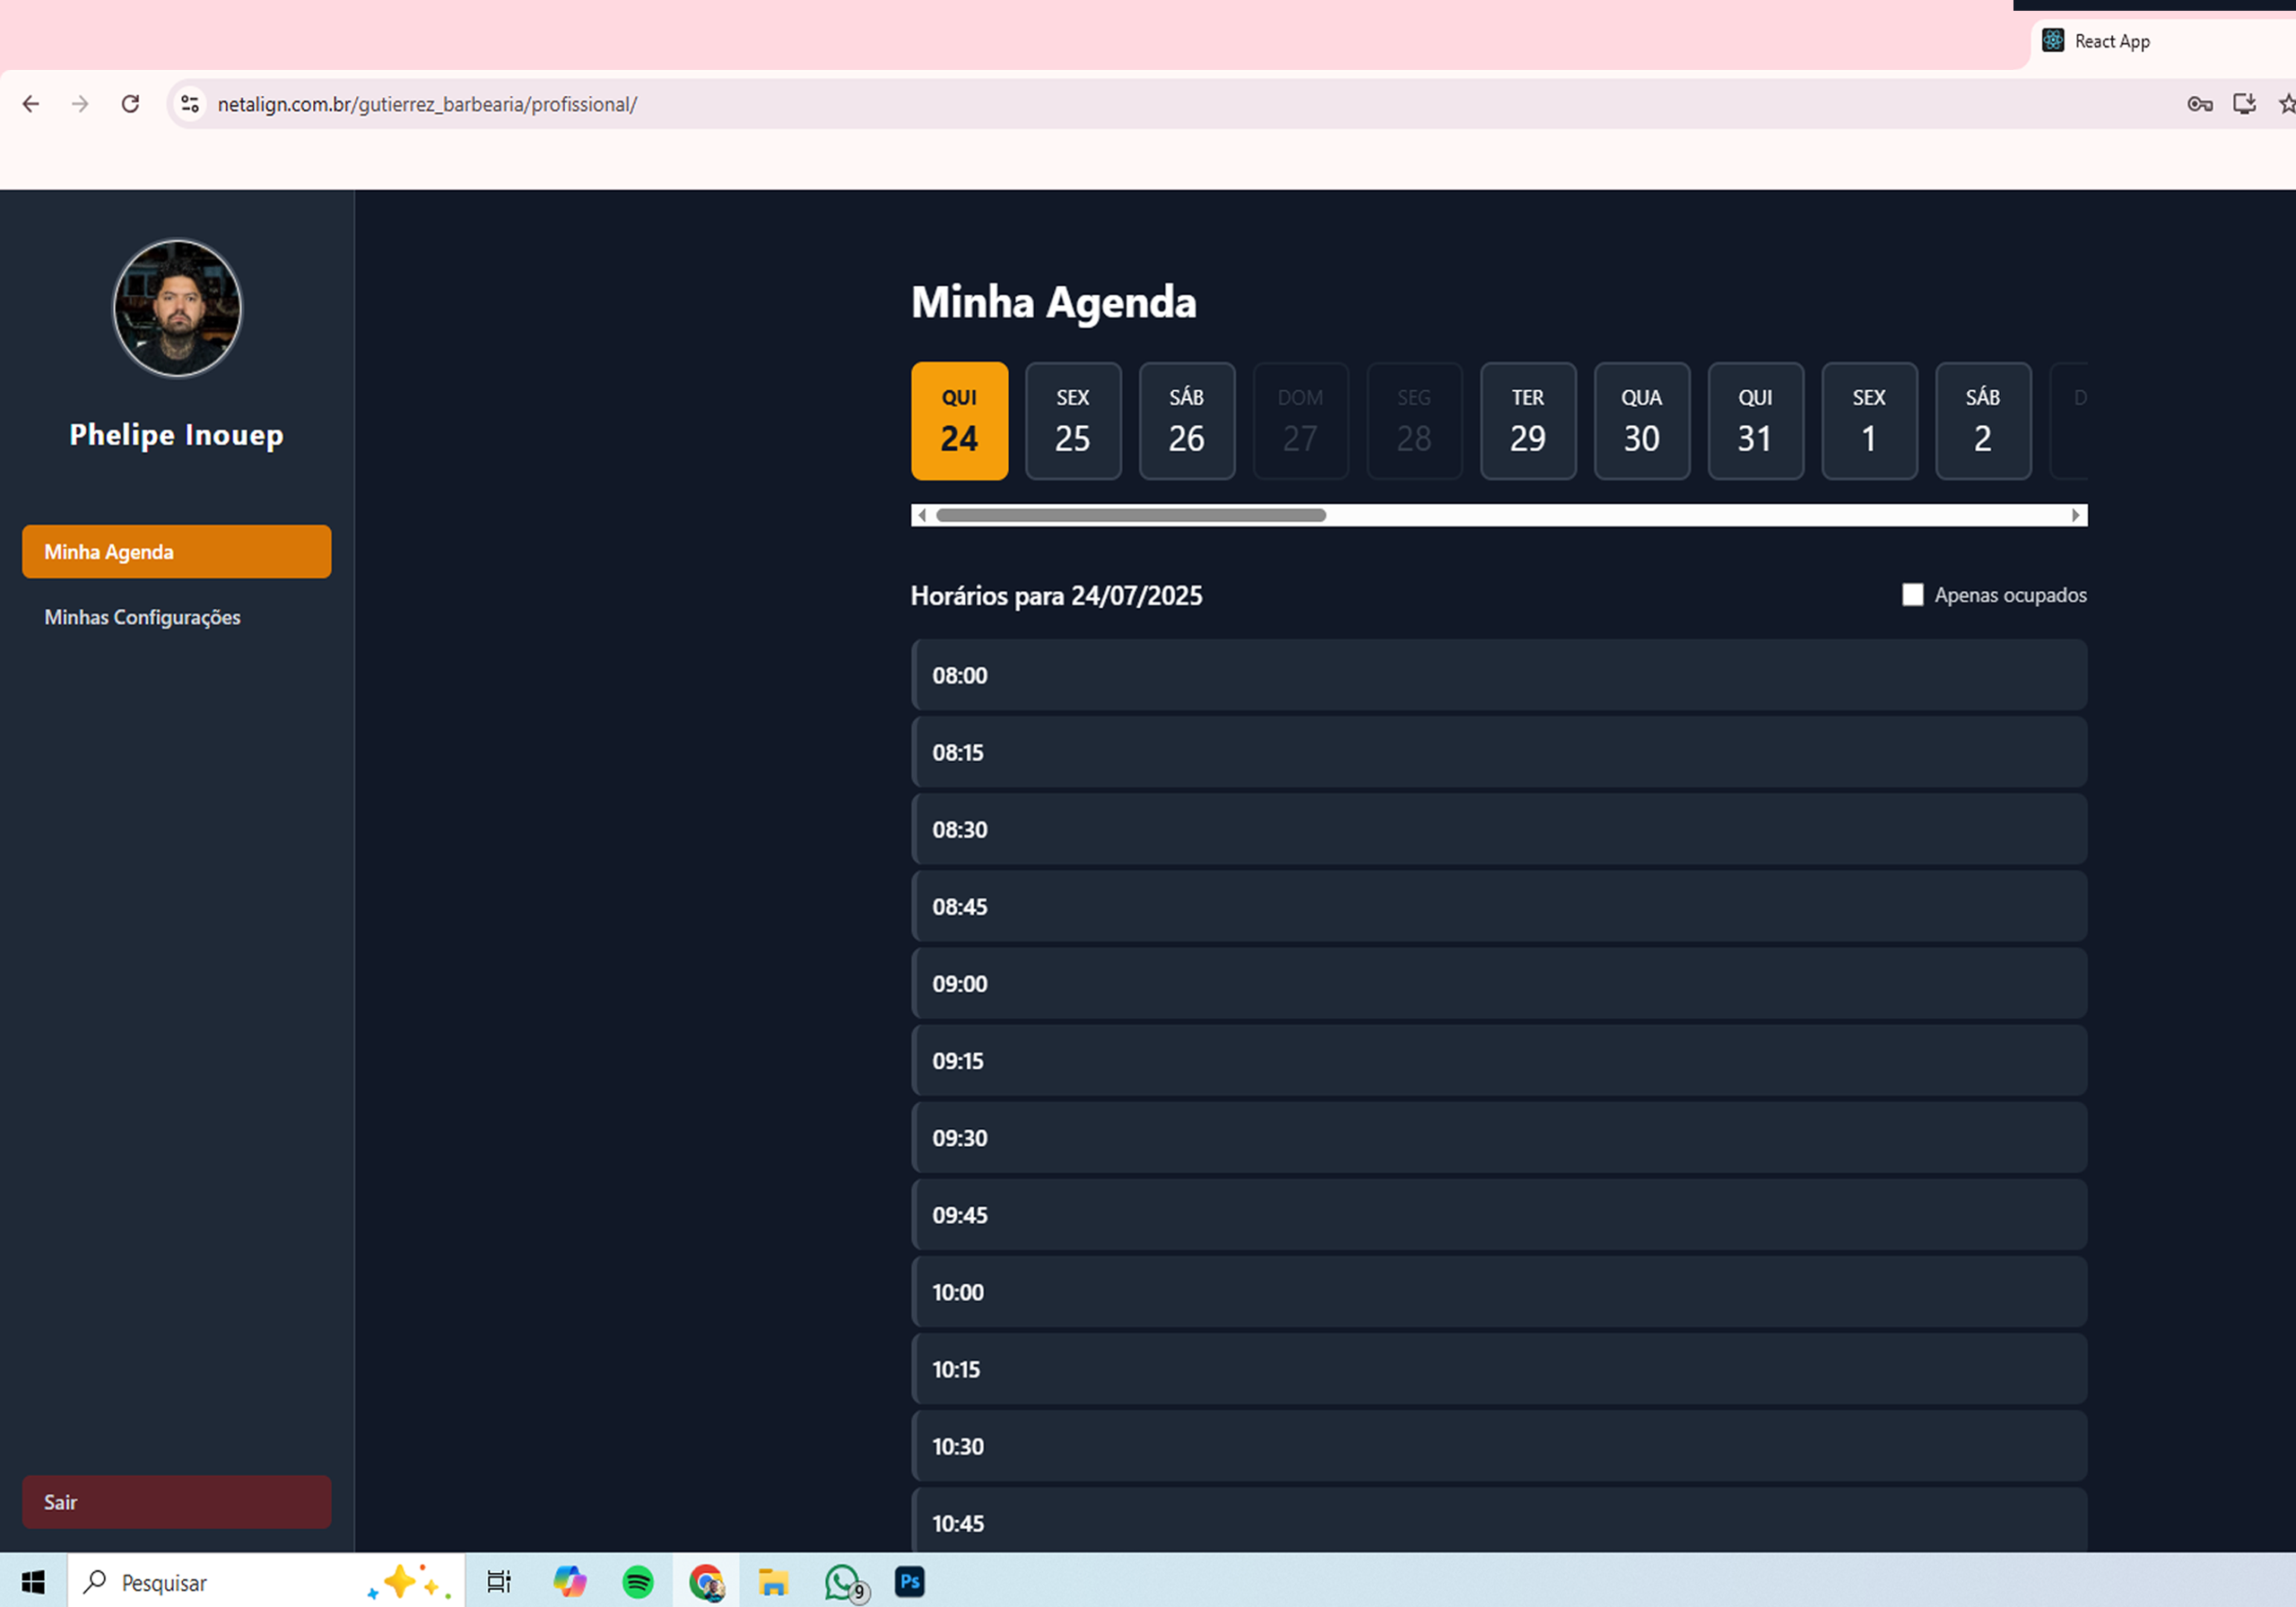
Task: Click left arrow of the date scrollbar
Action: (x=922, y=515)
